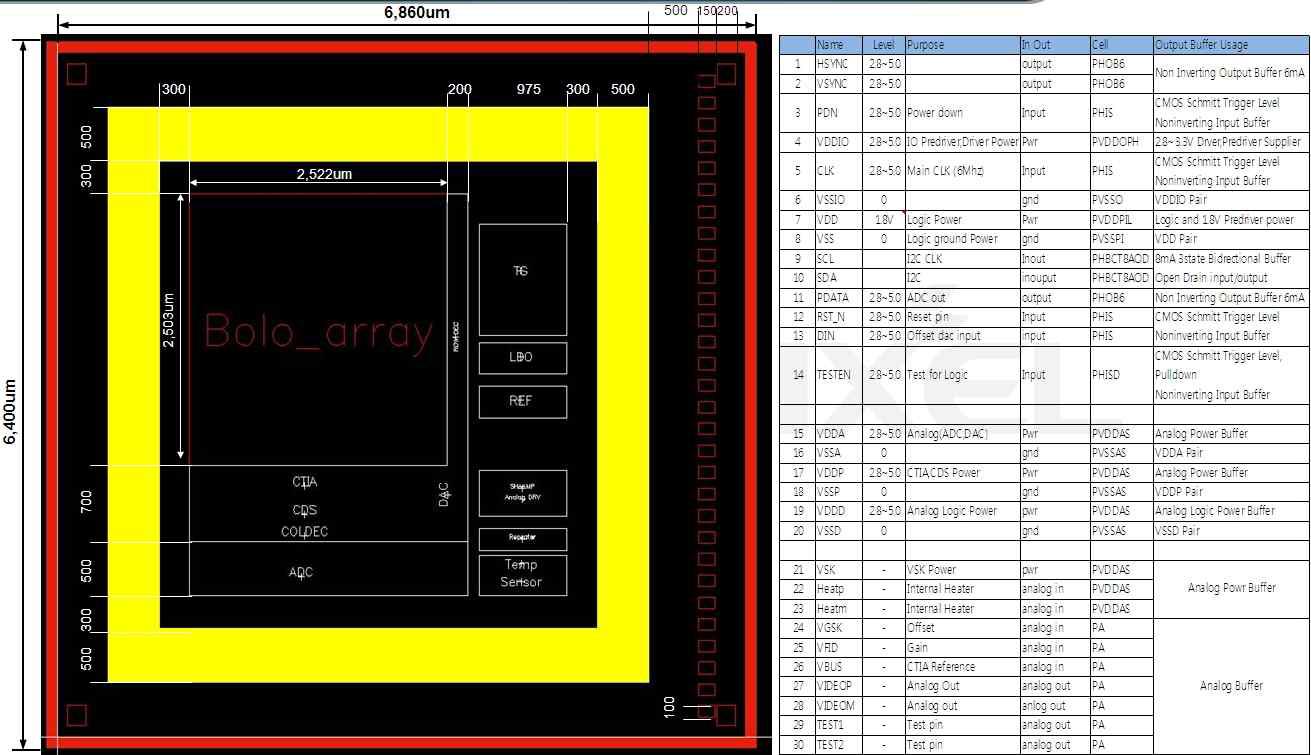The width and height of the screenshot is (1311, 755).
Task: Select the 'VSYNC' name cell
Action: coord(838,84)
